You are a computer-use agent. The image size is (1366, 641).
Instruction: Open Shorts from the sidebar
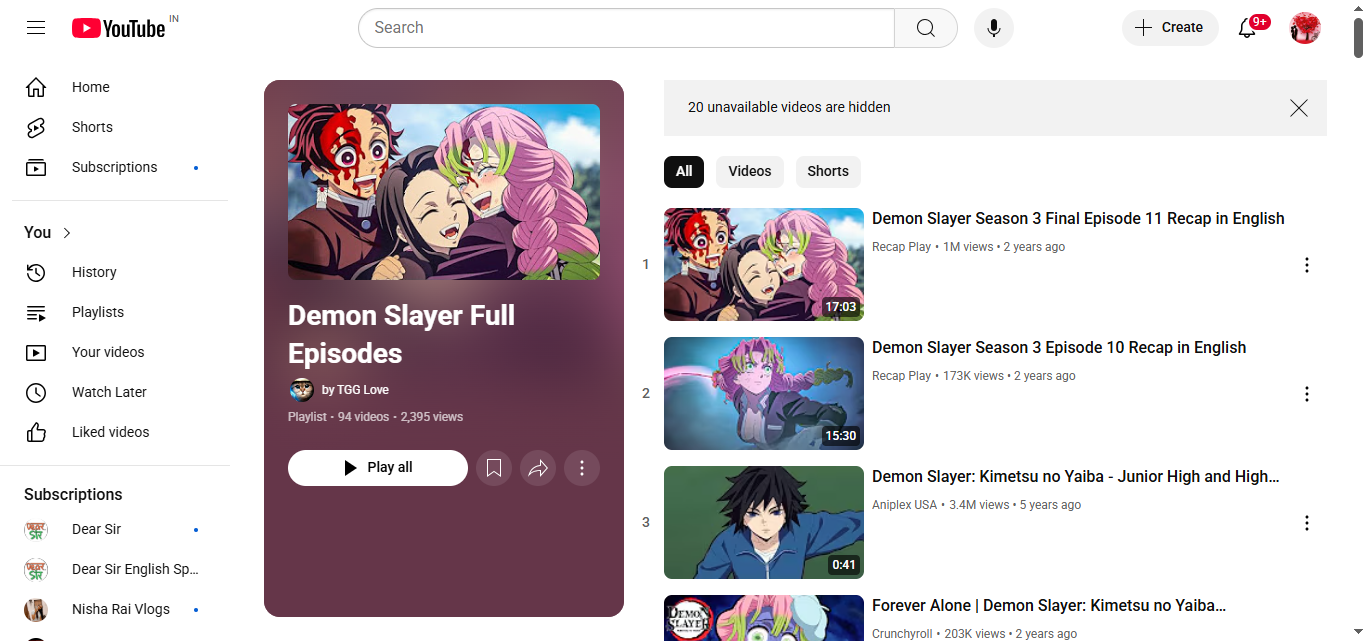[x=120, y=127]
